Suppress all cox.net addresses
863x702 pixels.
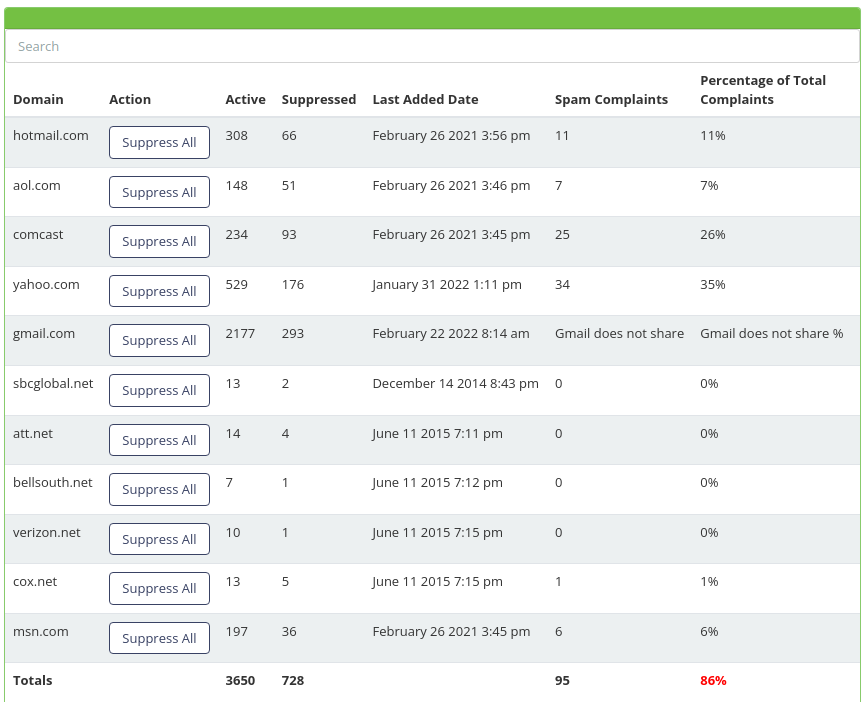click(x=159, y=588)
